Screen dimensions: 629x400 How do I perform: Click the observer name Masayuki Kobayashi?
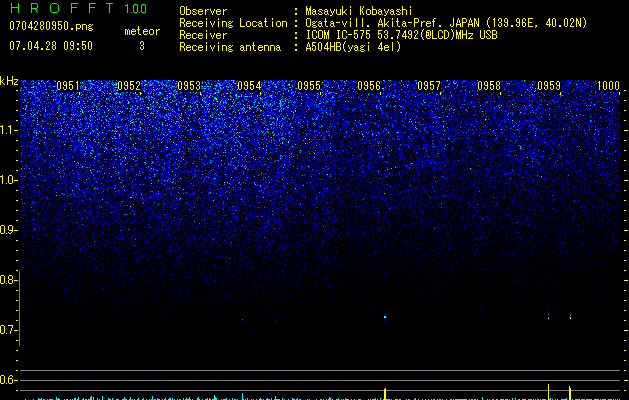[359, 12]
